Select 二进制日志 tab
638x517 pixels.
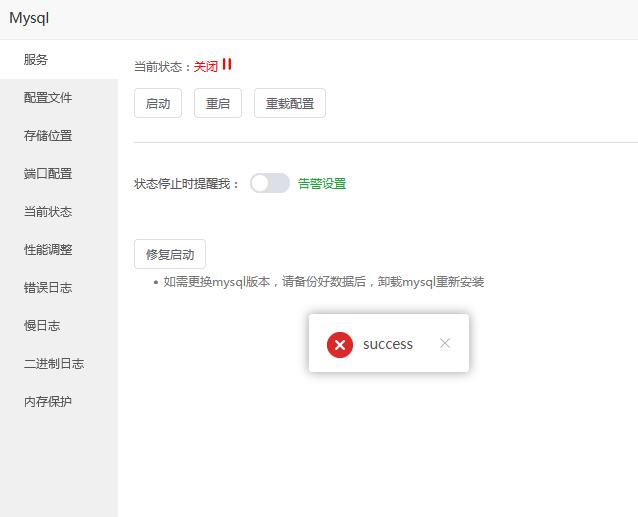click(x=59, y=363)
